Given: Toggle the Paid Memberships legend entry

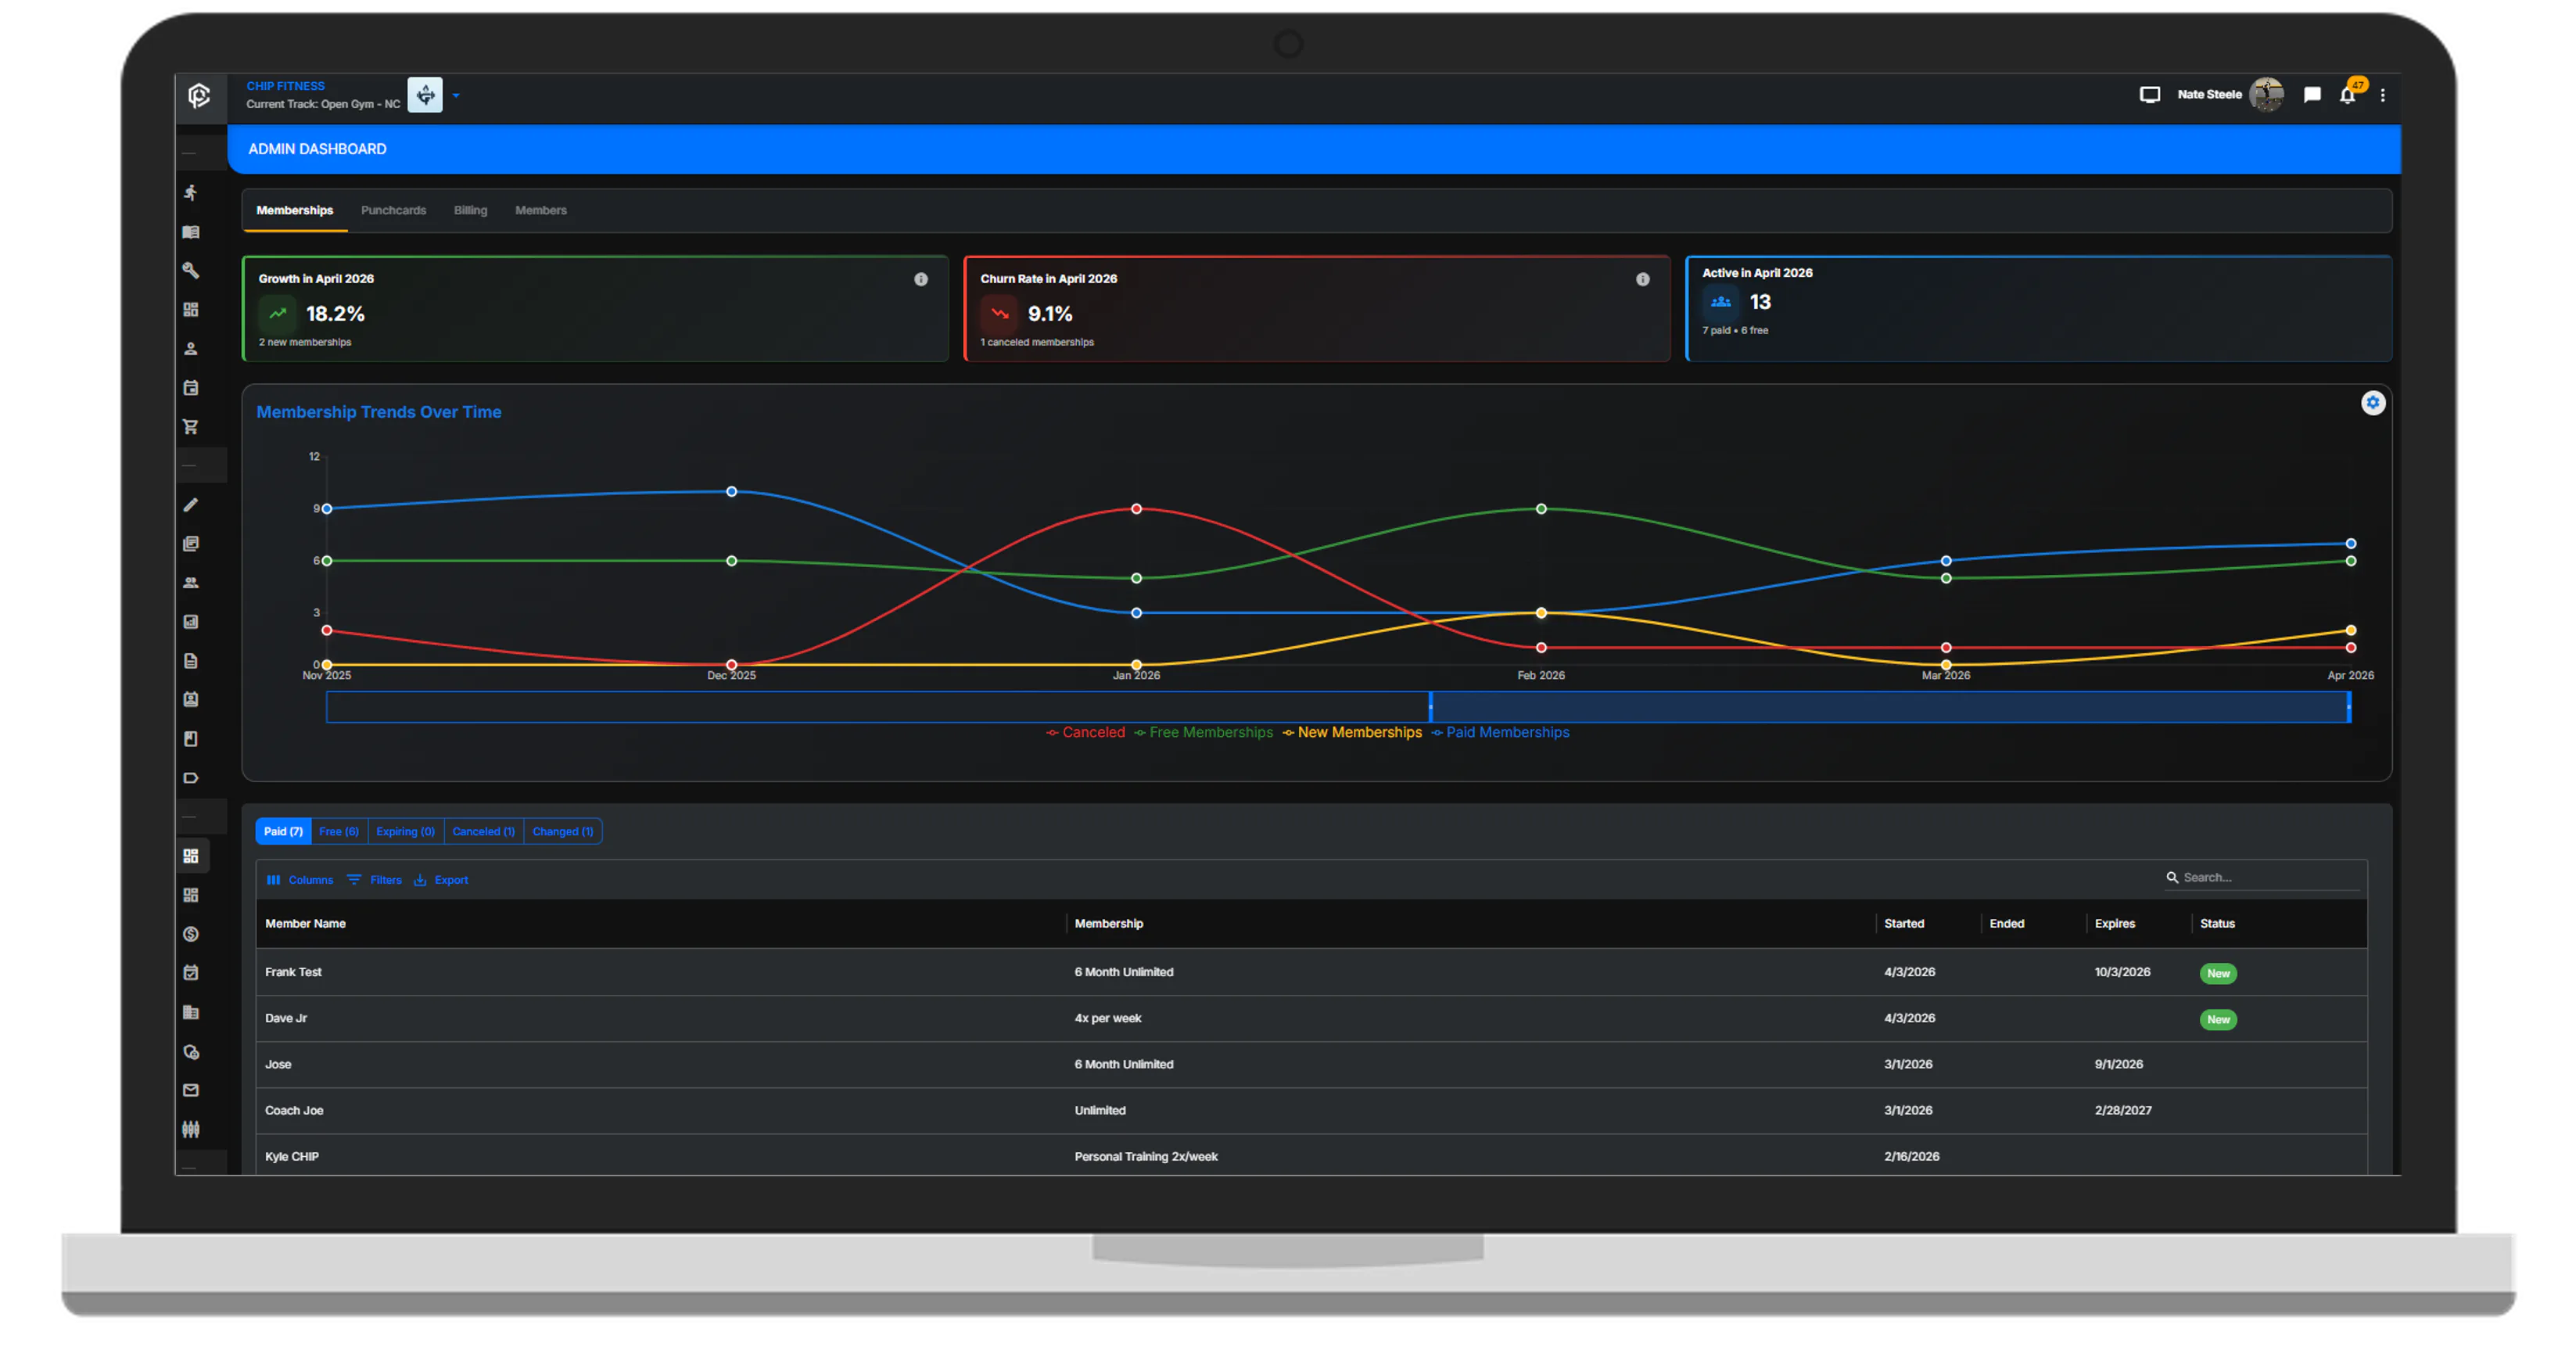Looking at the screenshot, I should [x=1500, y=733].
